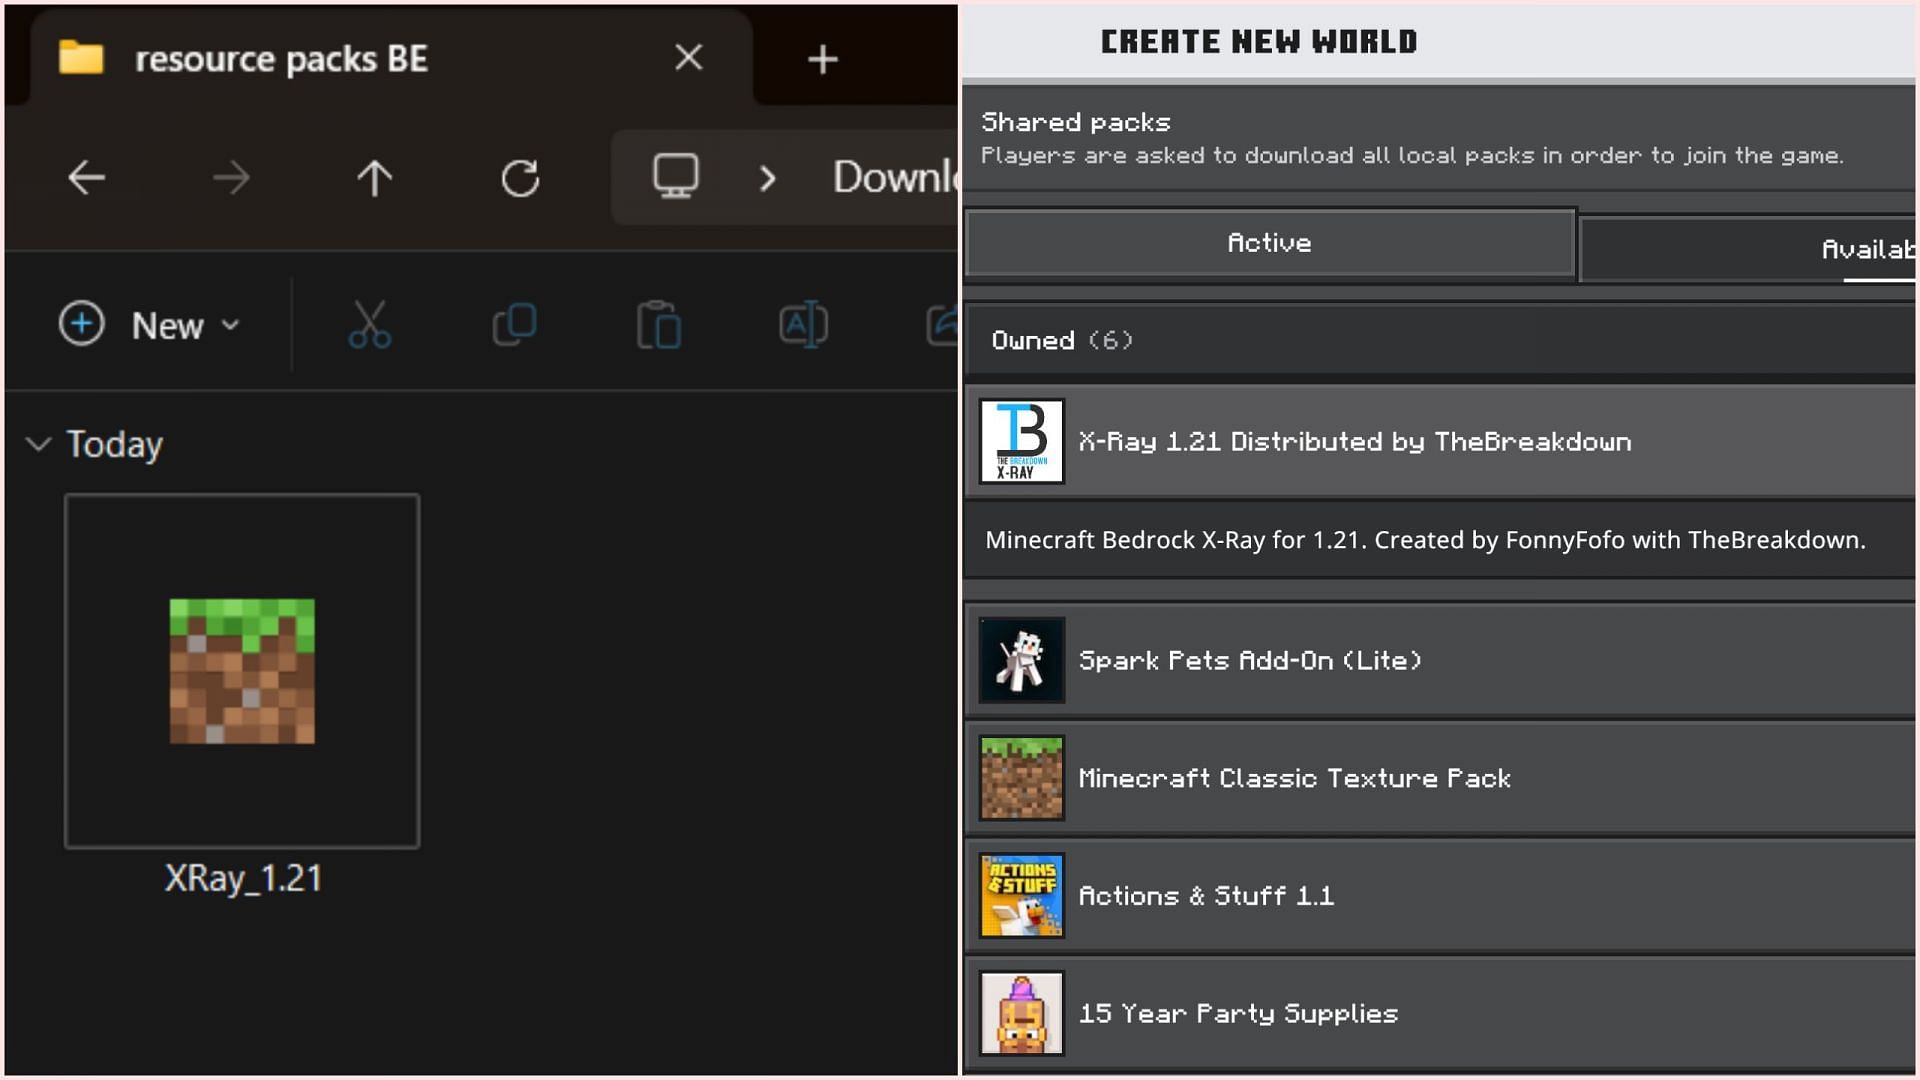This screenshot has height=1080, width=1920.
Task: Click New item creation button
Action: pyautogui.click(x=149, y=324)
